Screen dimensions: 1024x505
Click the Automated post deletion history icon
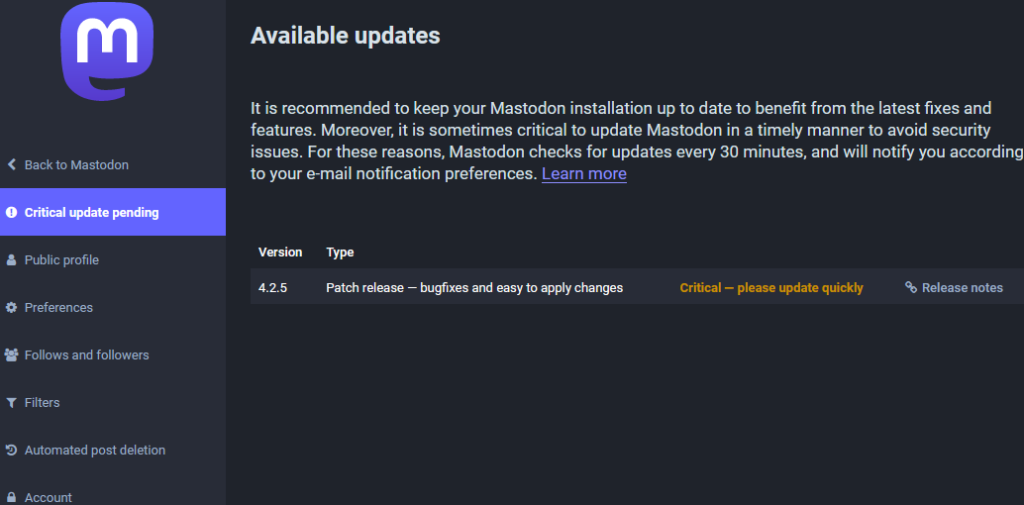coord(12,450)
